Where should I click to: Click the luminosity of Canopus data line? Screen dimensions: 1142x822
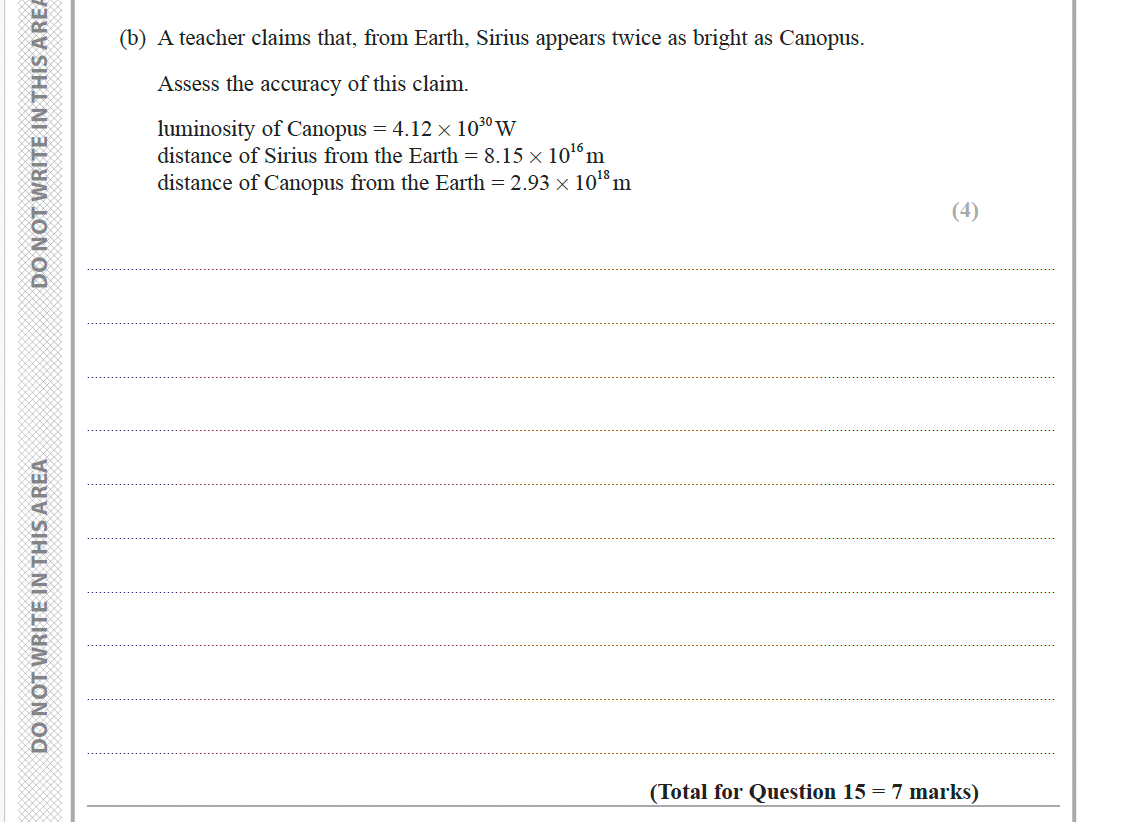(x=336, y=129)
